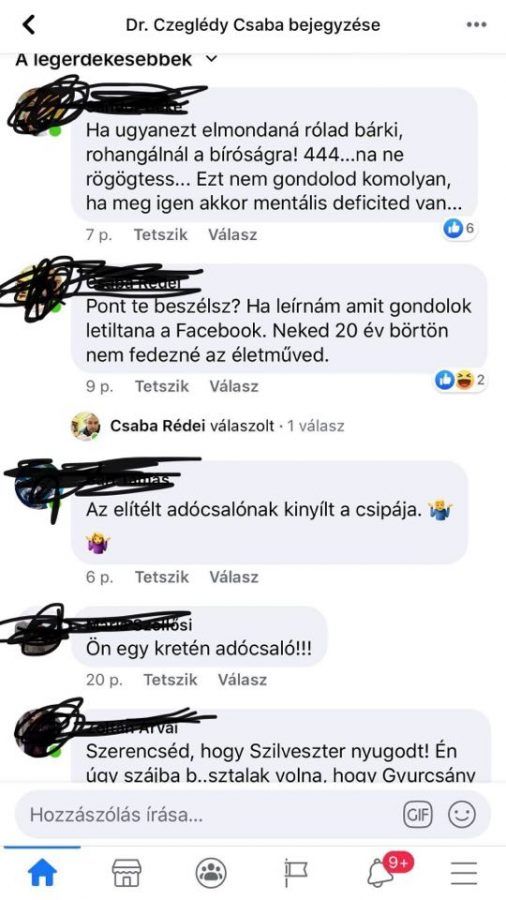Expand the 'A legérdekesebbek' comment sorting dropdown
This screenshot has width=506, height=900.
[x=116, y=59]
